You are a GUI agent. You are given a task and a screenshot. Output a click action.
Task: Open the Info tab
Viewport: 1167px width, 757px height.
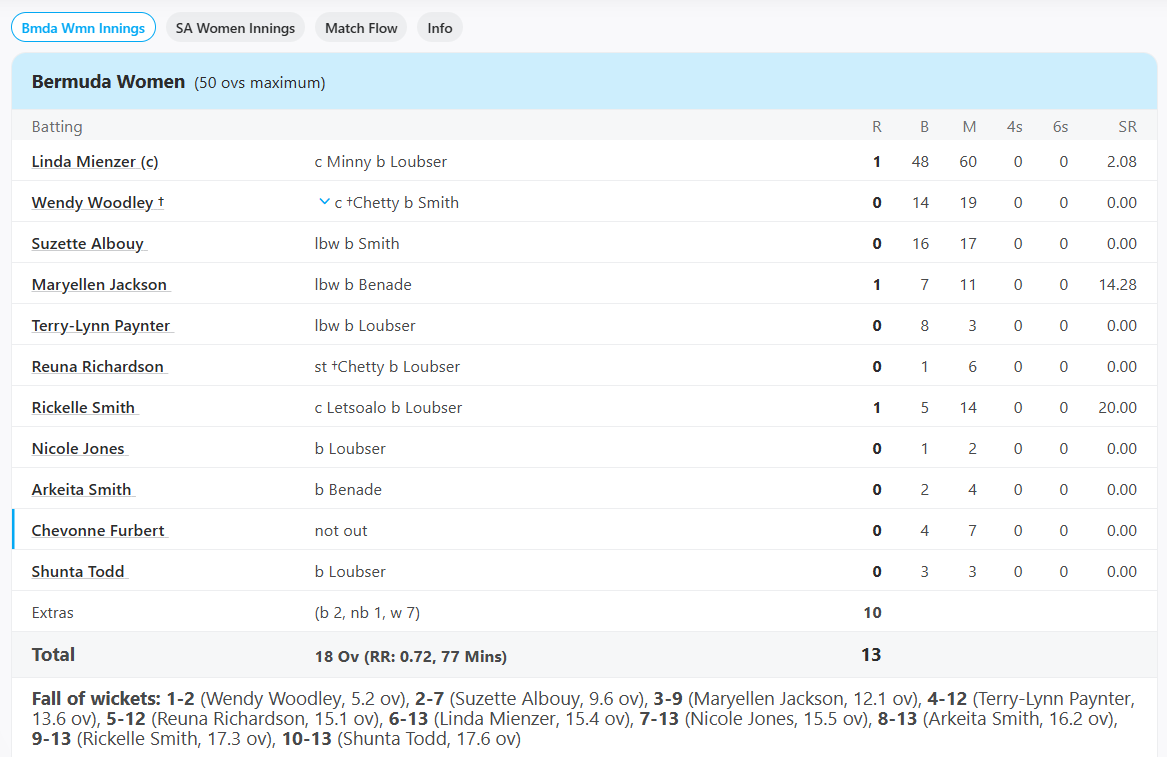tap(440, 28)
